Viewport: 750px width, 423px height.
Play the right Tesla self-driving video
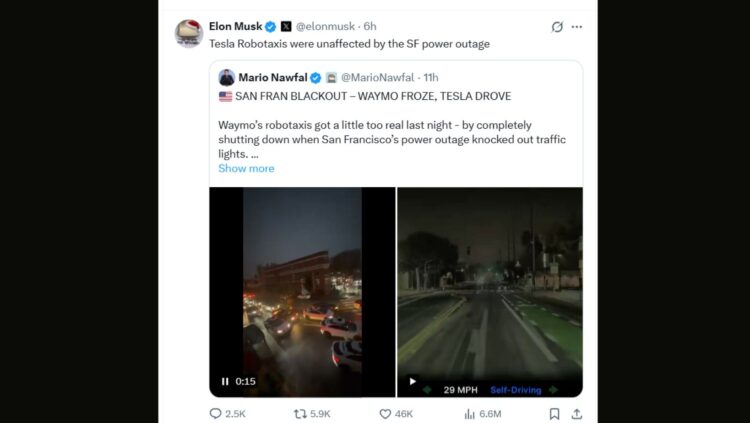tap(412, 381)
